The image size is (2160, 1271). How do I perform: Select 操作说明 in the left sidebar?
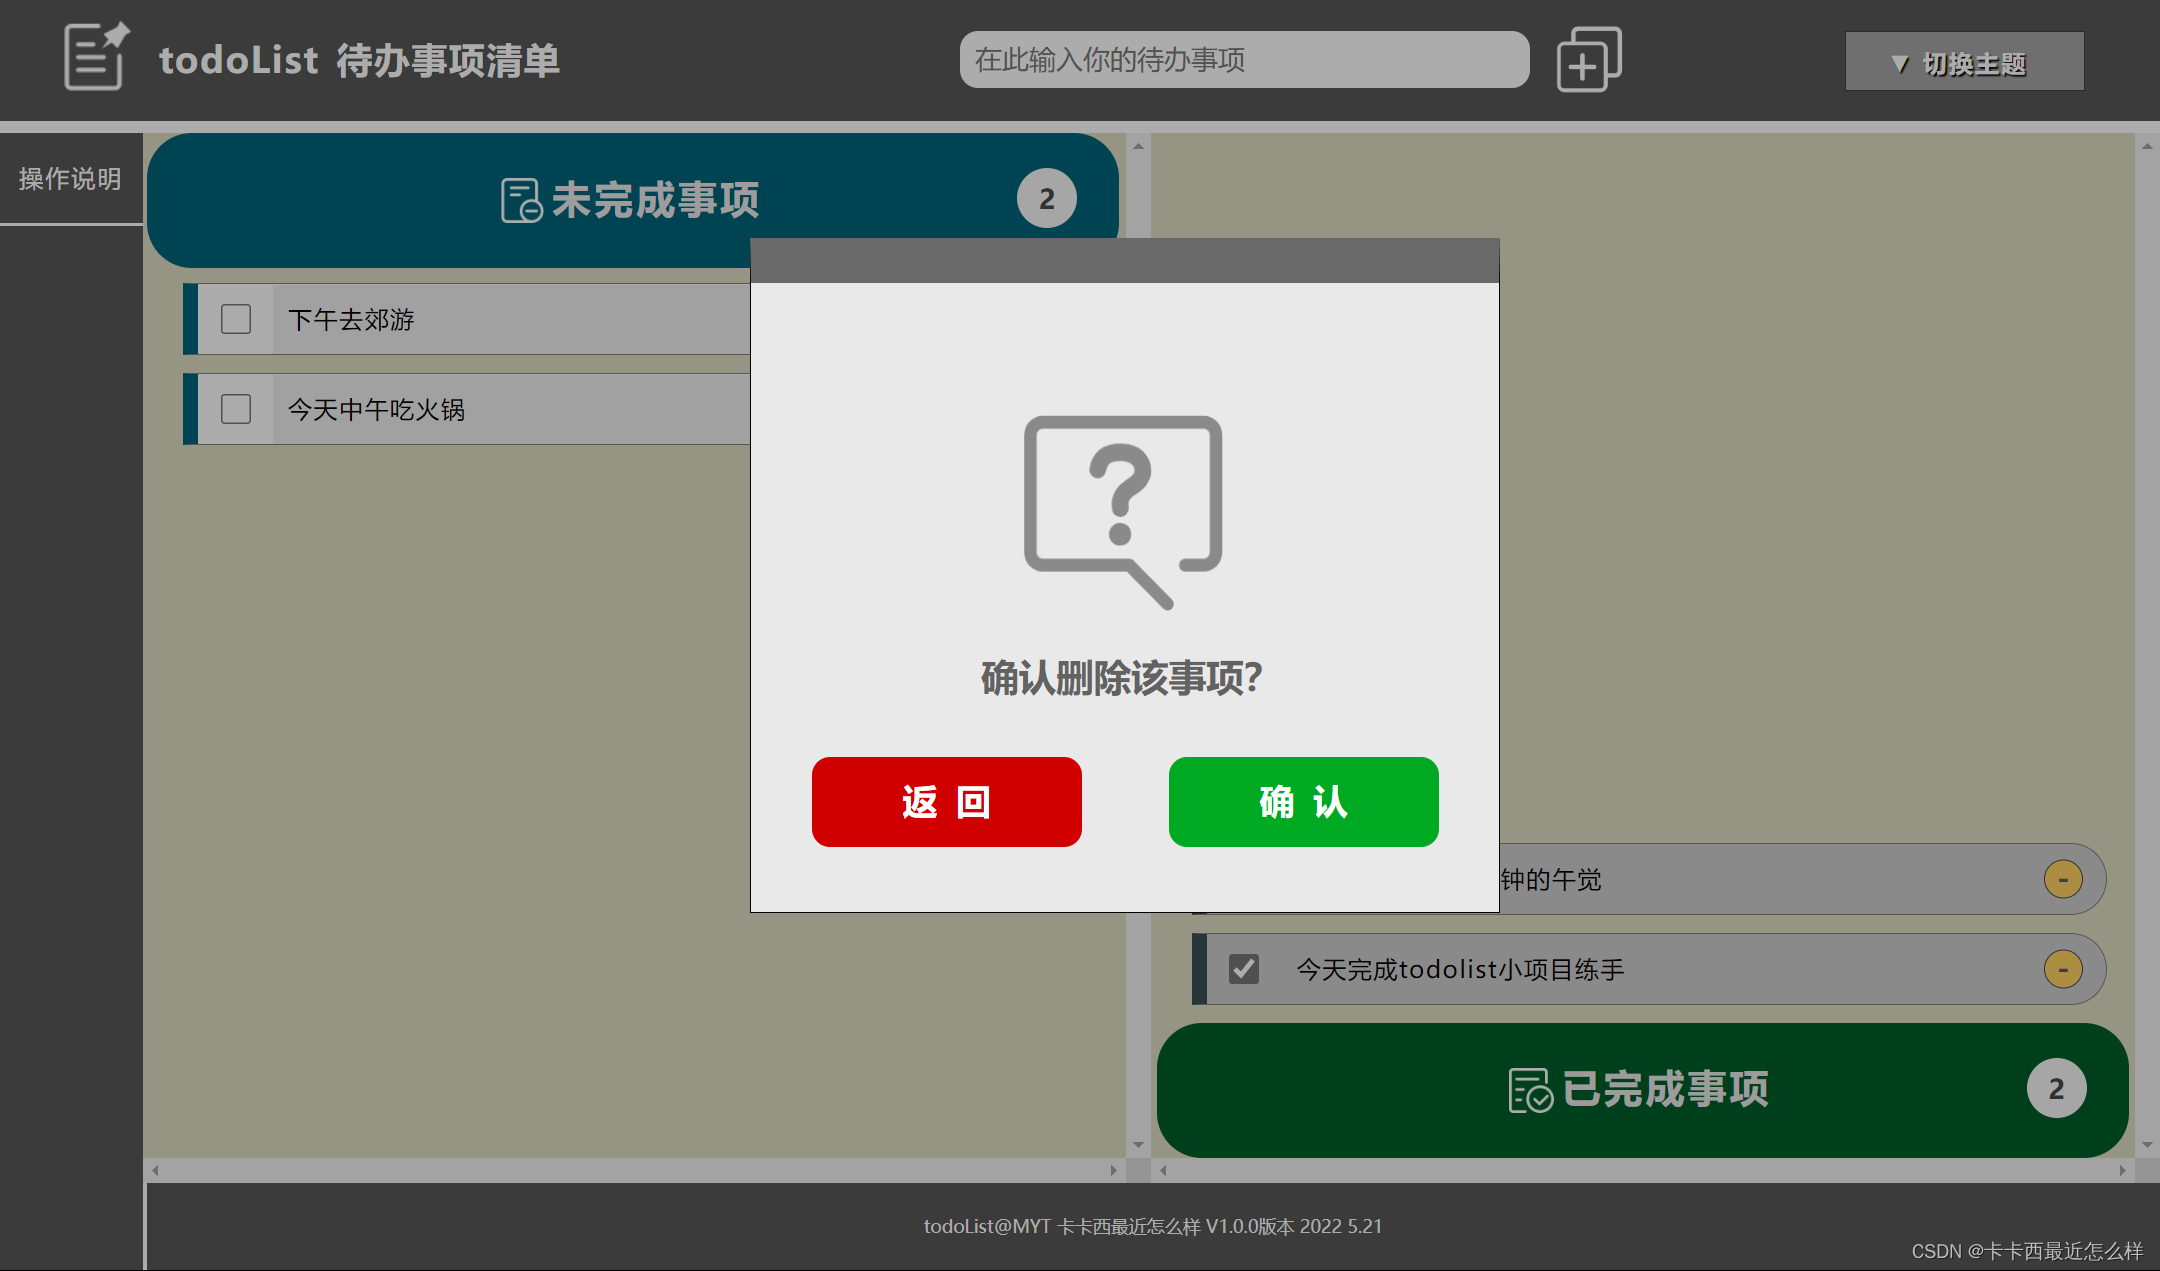pyautogui.click(x=70, y=178)
